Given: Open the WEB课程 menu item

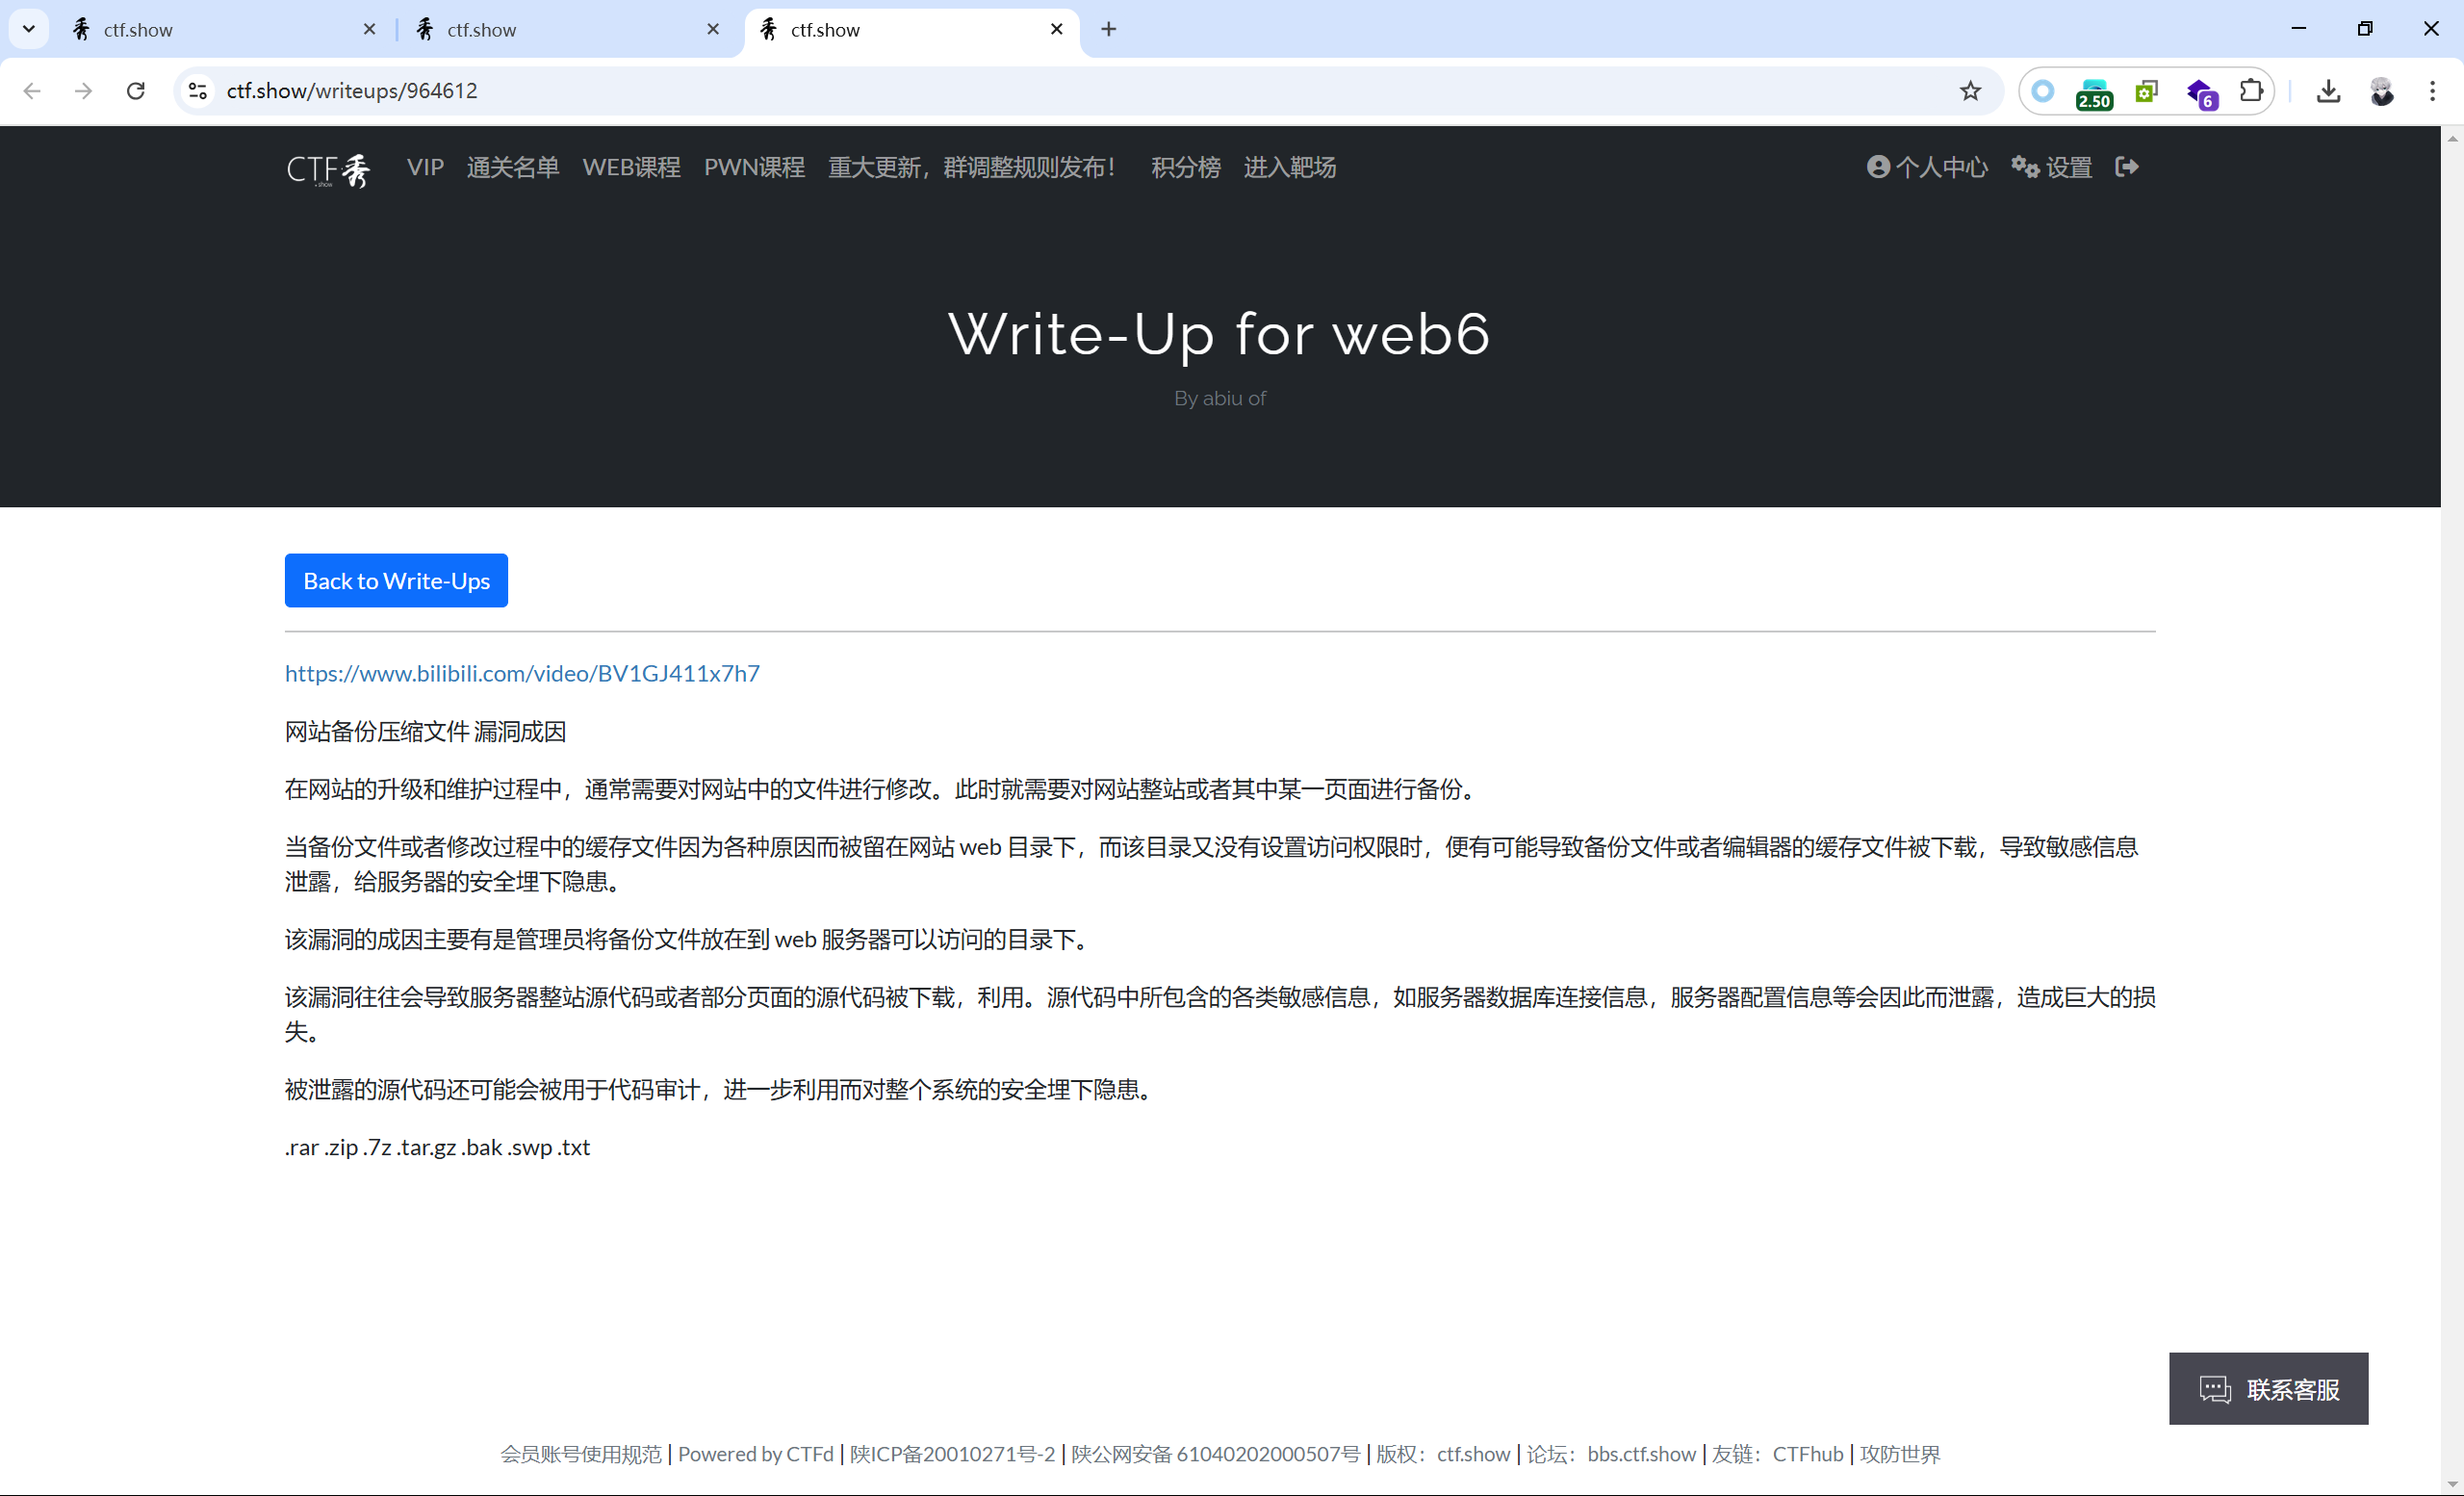Looking at the screenshot, I should click(x=631, y=167).
